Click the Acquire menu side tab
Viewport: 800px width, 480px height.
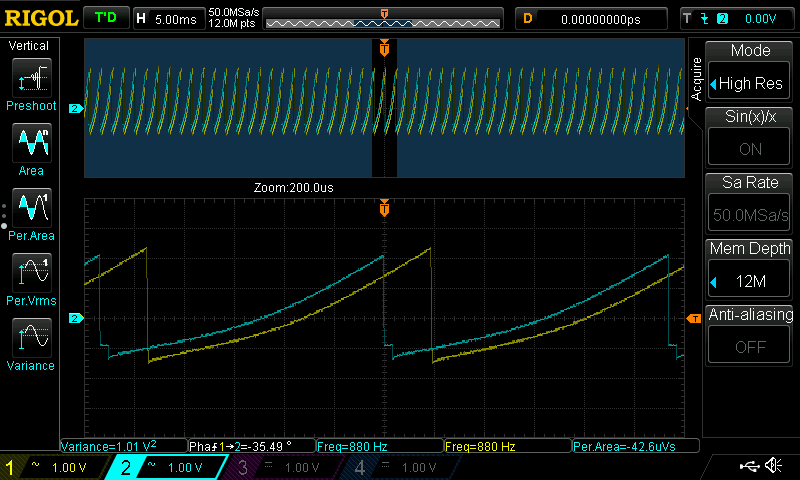pos(696,80)
